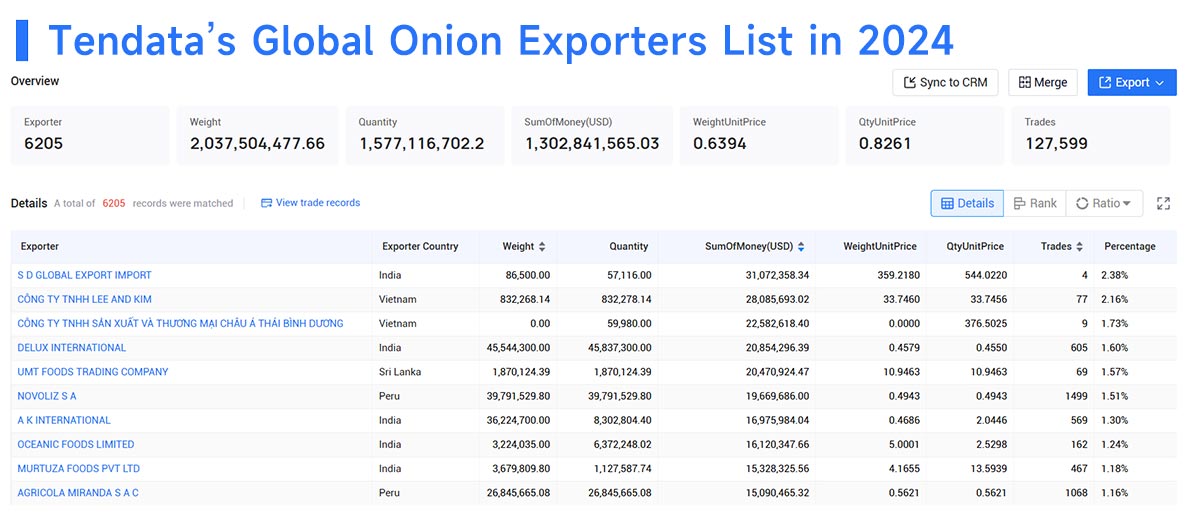Image resolution: width=1190 pixels, height=512 pixels.
Task: Sort table by Trades column arrows
Action: click(1079, 247)
